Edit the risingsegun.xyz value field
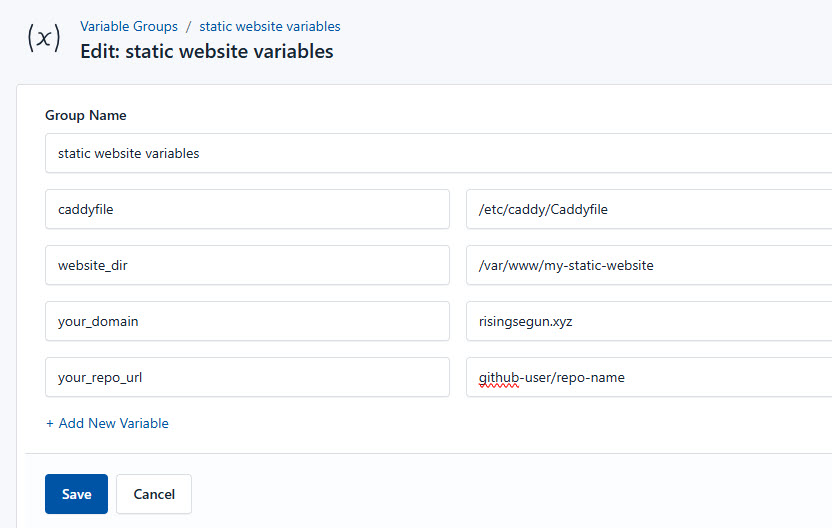Image resolution: width=832 pixels, height=528 pixels. point(649,322)
